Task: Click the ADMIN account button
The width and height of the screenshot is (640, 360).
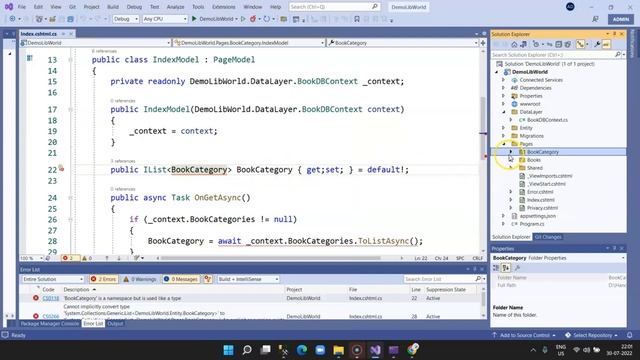Action: [620, 19]
